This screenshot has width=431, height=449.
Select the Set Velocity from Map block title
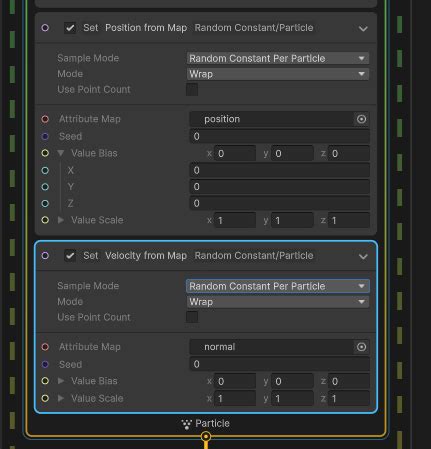coord(135,256)
